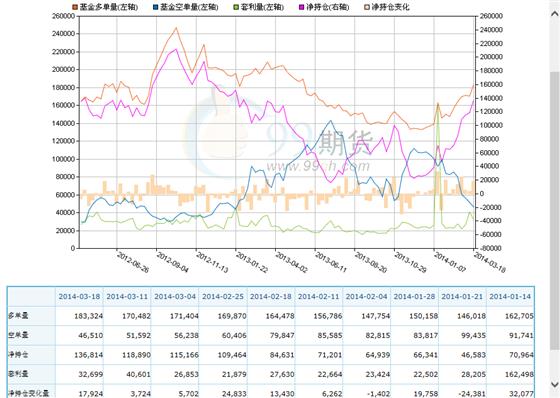The height and width of the screenshot is (398, 560).
Task: Select the 2014-03-11 column header
Action: pos(127,297)
